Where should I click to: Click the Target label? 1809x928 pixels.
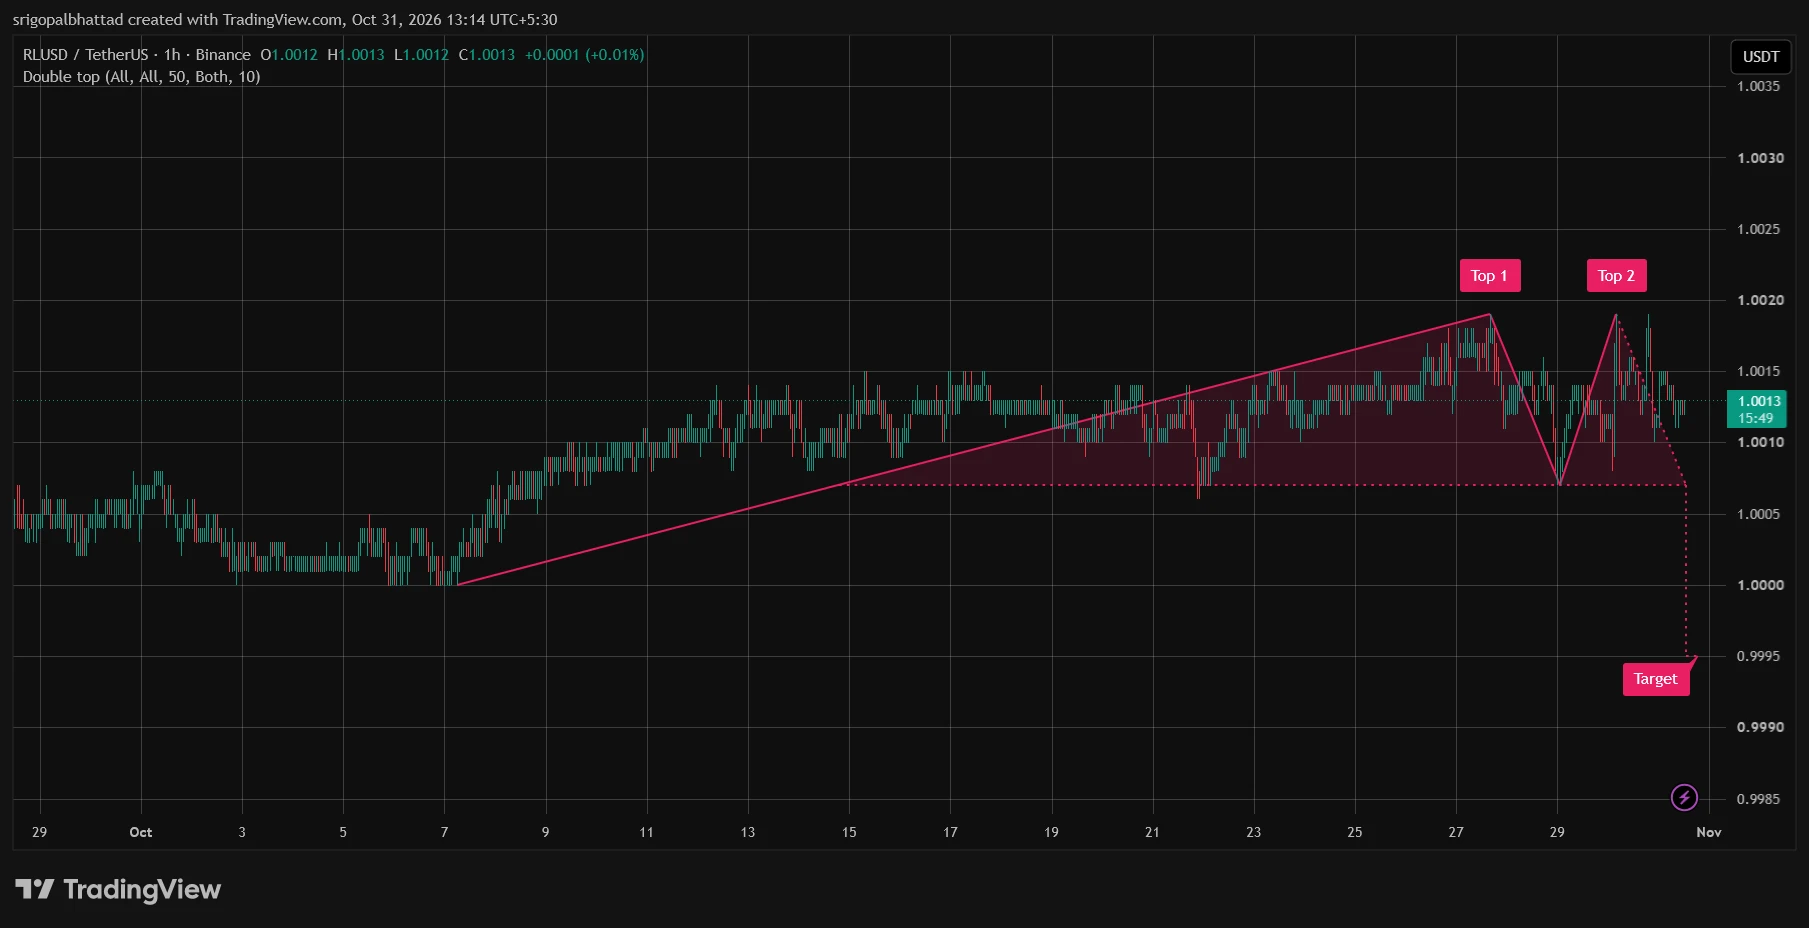click(1655, 679)
